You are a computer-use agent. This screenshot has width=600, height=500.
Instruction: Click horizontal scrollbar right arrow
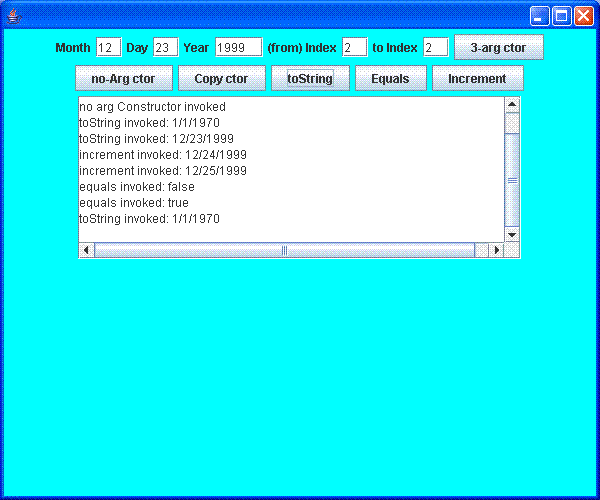pyautogui.click(x=496, y=250)
